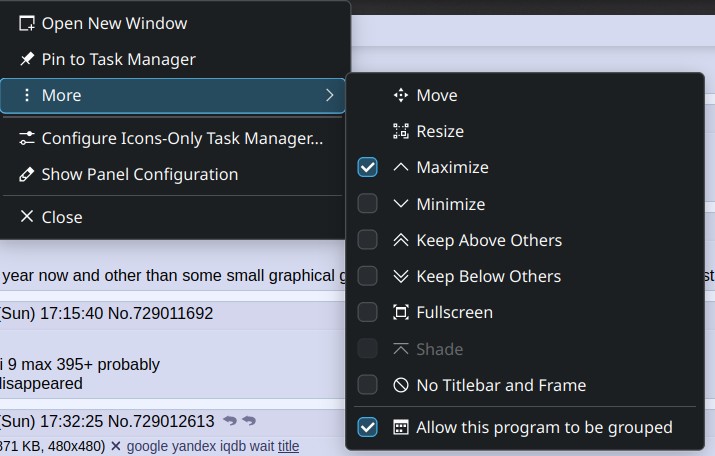The width and height of the screenshot is (715, 456).
Task: Click the (Sun) 17:15:40 timestamp
Action: click(52, 314)
